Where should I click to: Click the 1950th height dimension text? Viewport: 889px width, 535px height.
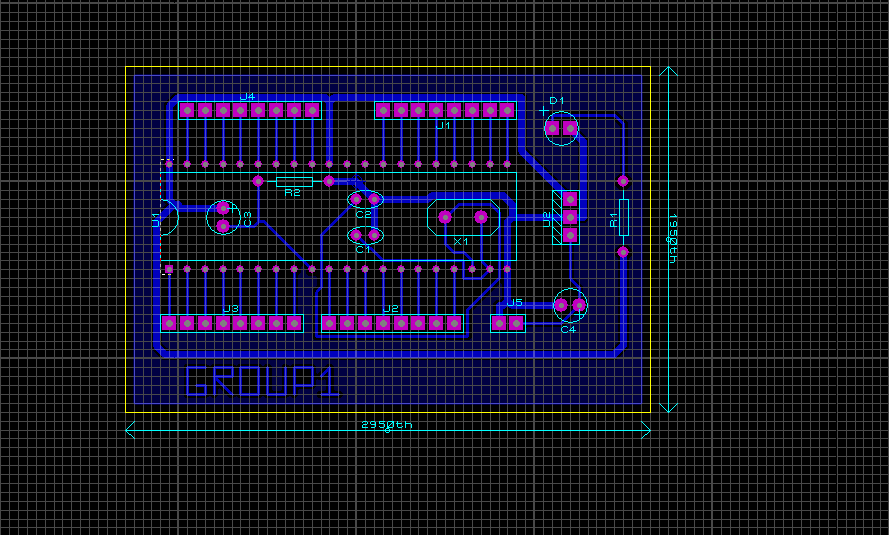coord(673,238)
